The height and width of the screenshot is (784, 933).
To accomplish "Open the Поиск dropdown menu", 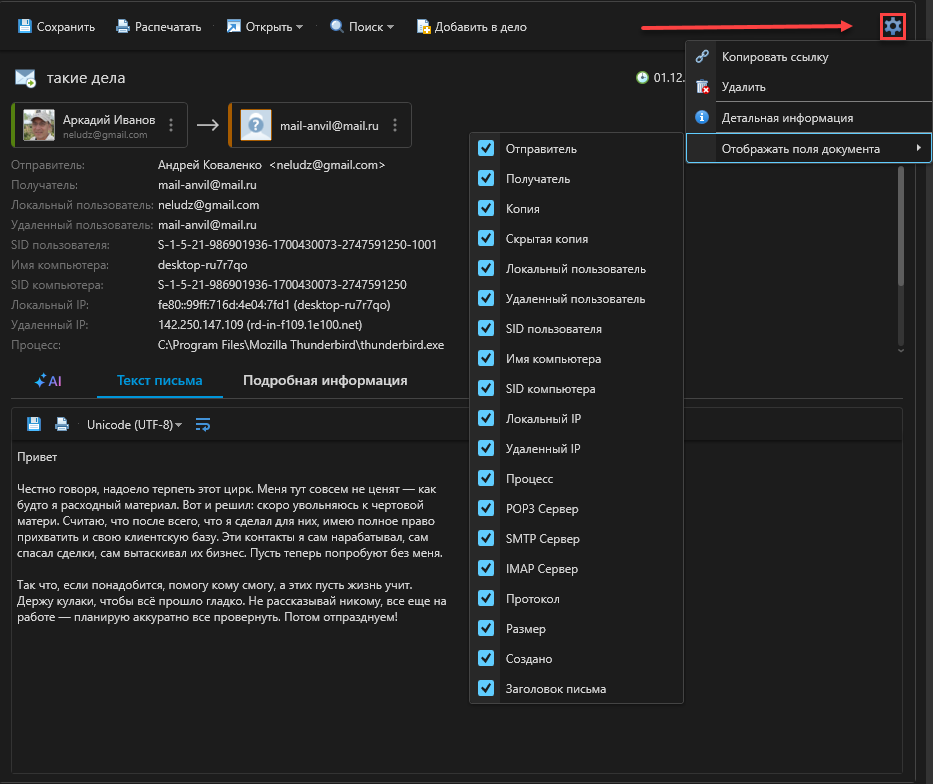I will (x=362, y=27).
